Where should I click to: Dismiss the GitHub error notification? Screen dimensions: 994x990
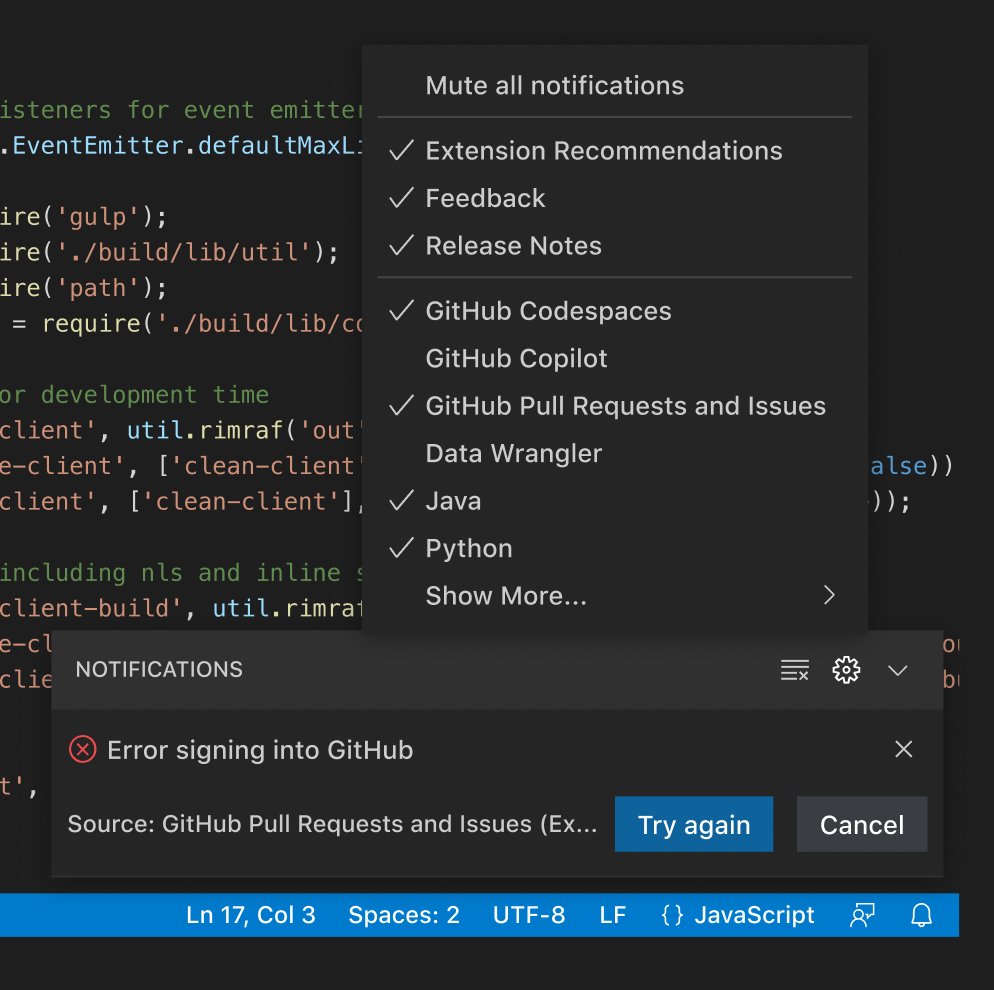903,749
